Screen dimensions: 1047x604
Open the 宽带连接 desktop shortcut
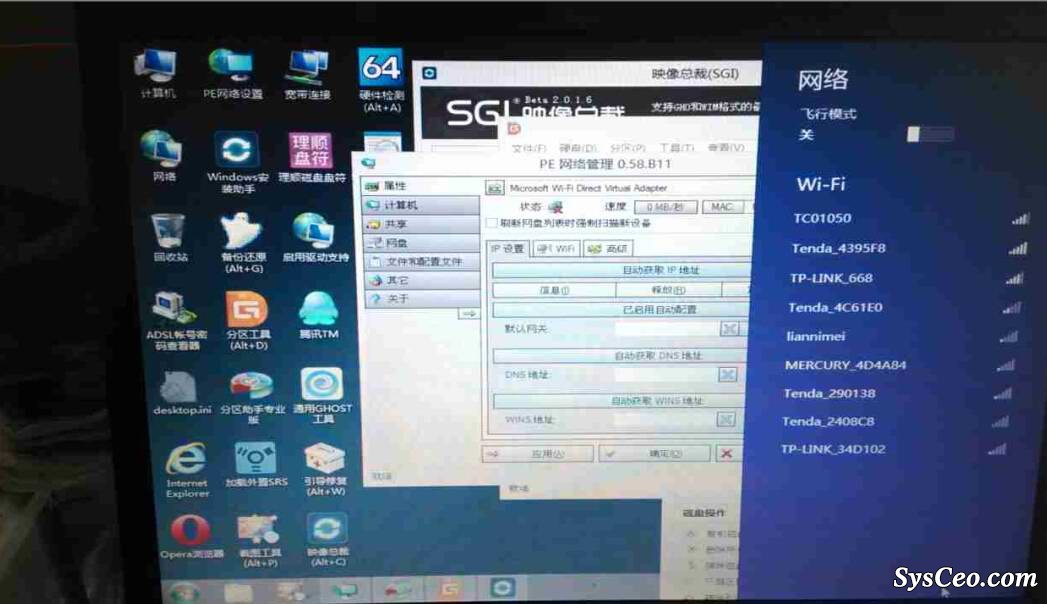[308, 73]
